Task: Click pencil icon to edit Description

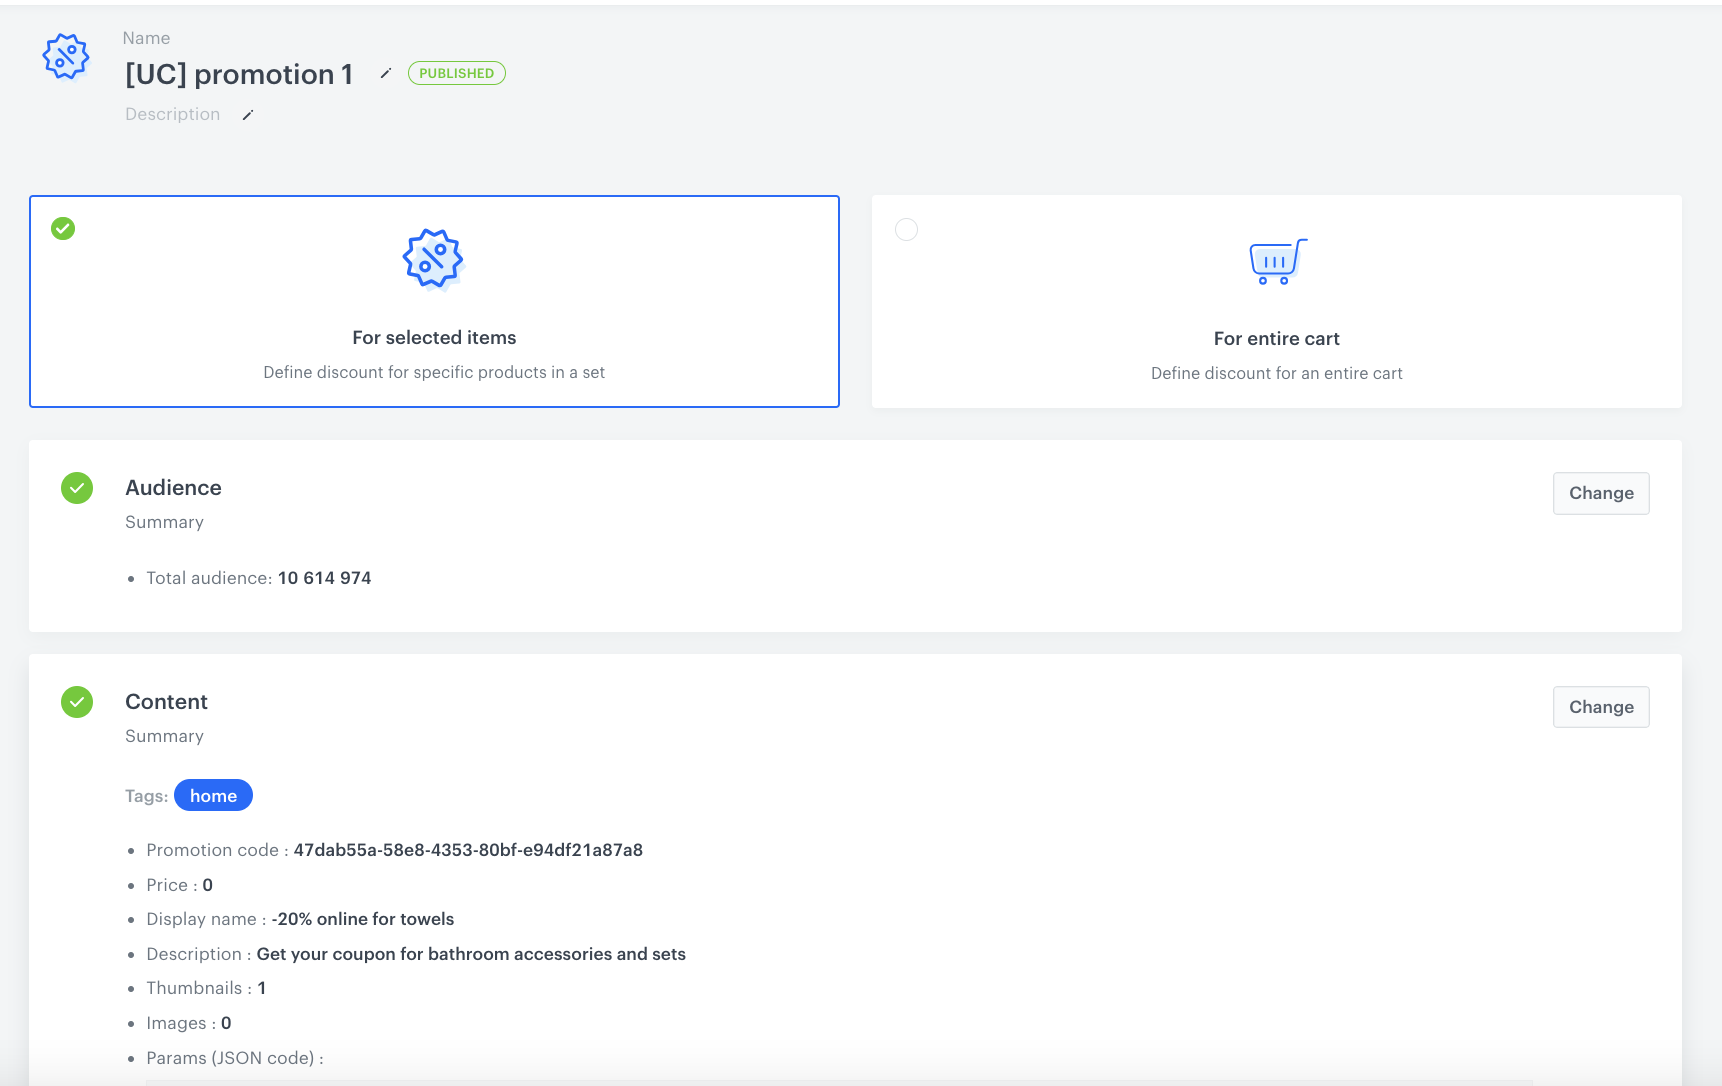Action: pyautogui.click(x=248, y=115)
